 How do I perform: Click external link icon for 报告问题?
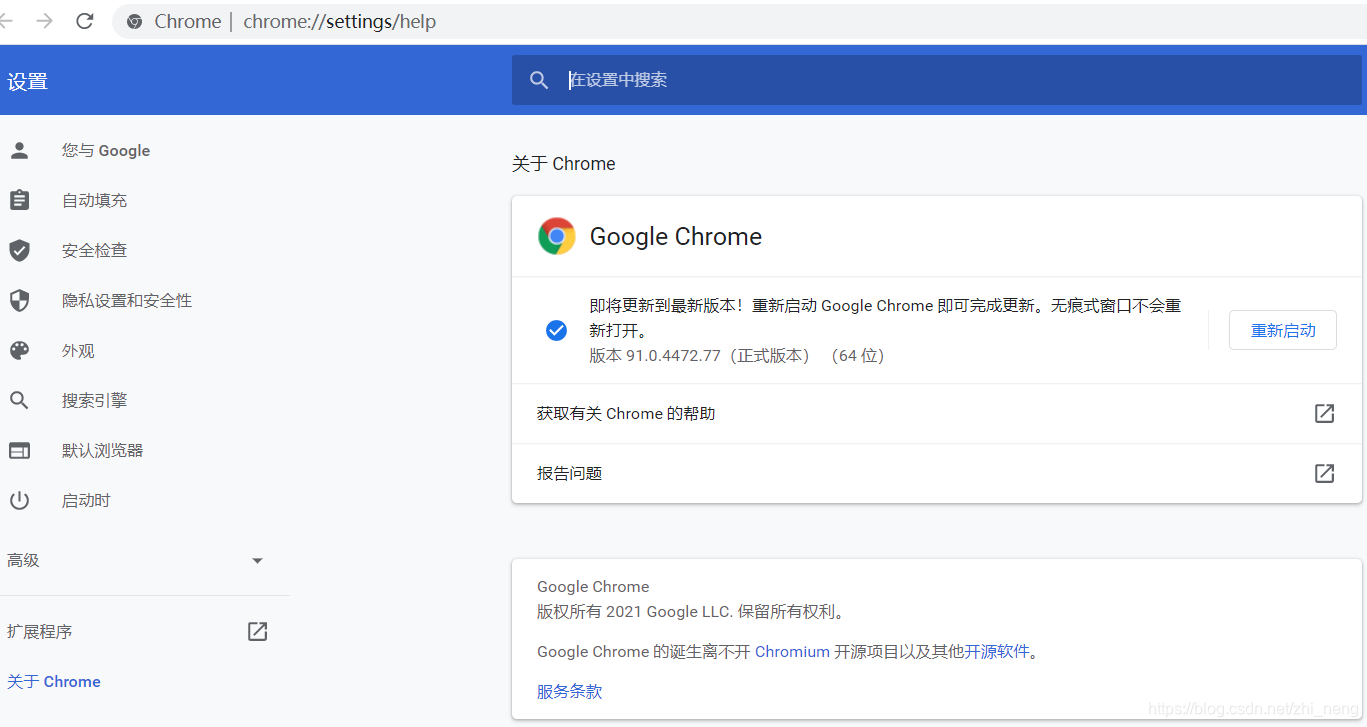(x=1325, y=474)
